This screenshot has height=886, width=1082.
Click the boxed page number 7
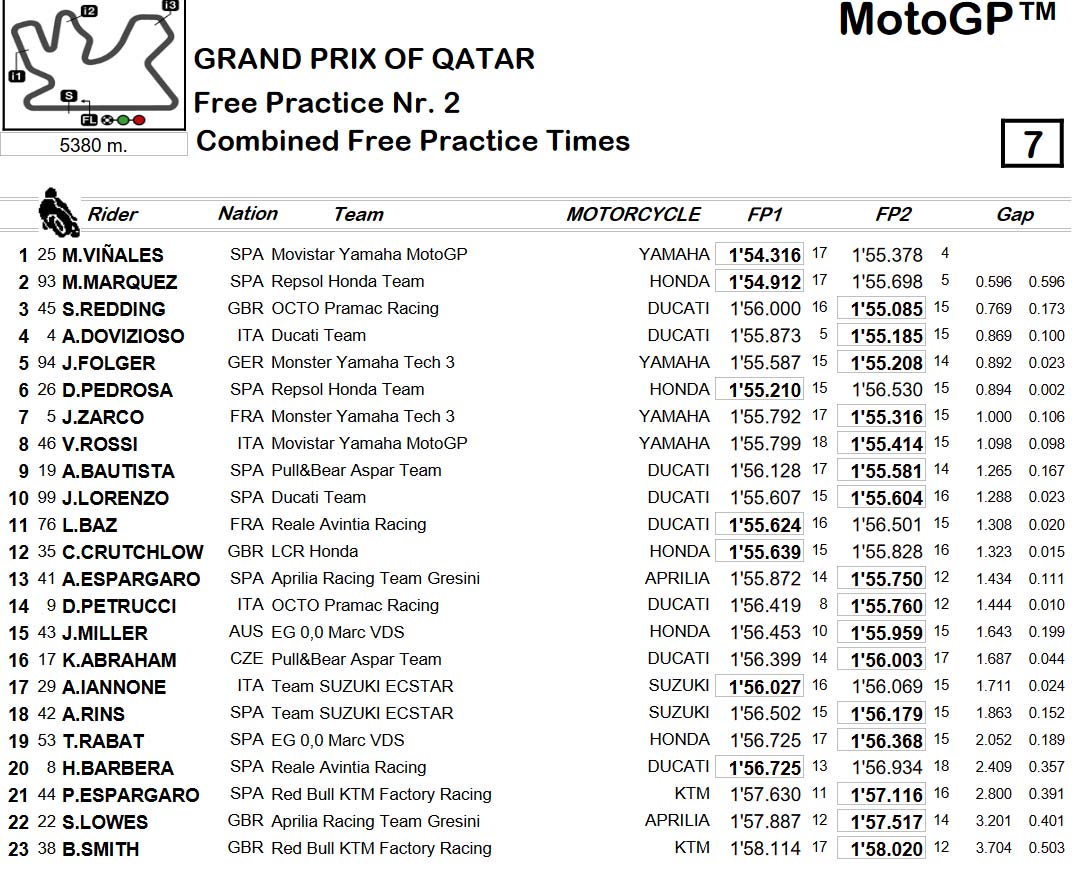[x=1032, y=144]
